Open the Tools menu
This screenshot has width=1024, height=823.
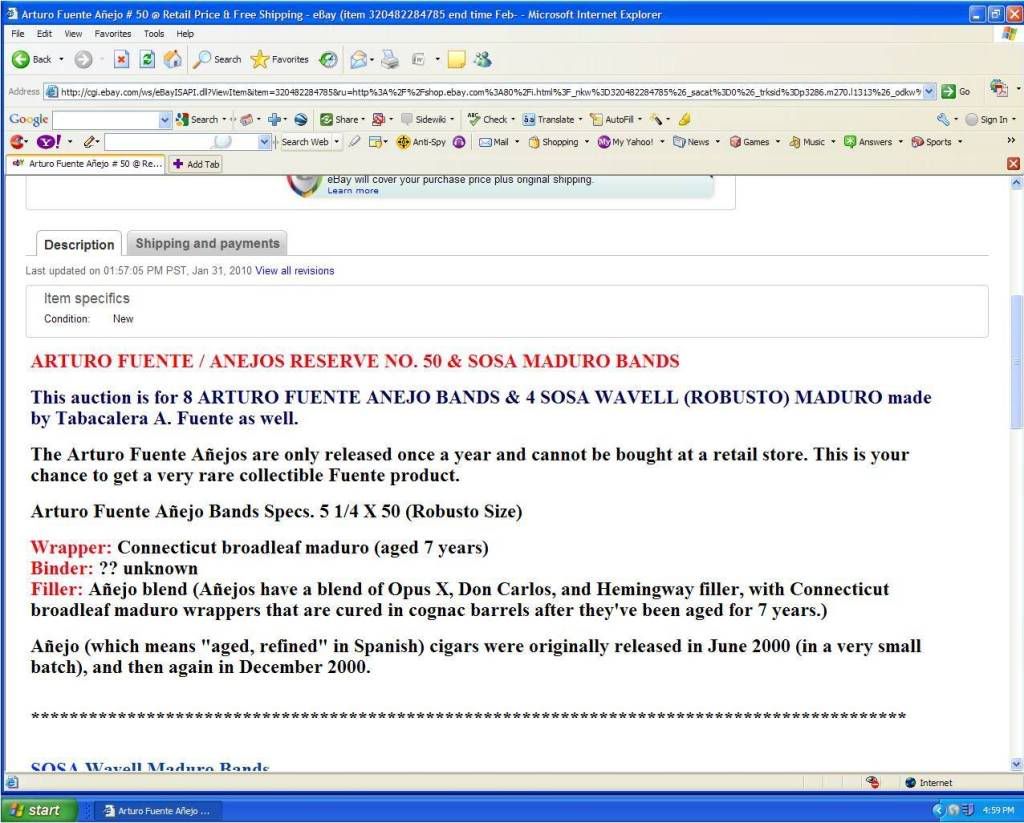click(x=154, y=33)
